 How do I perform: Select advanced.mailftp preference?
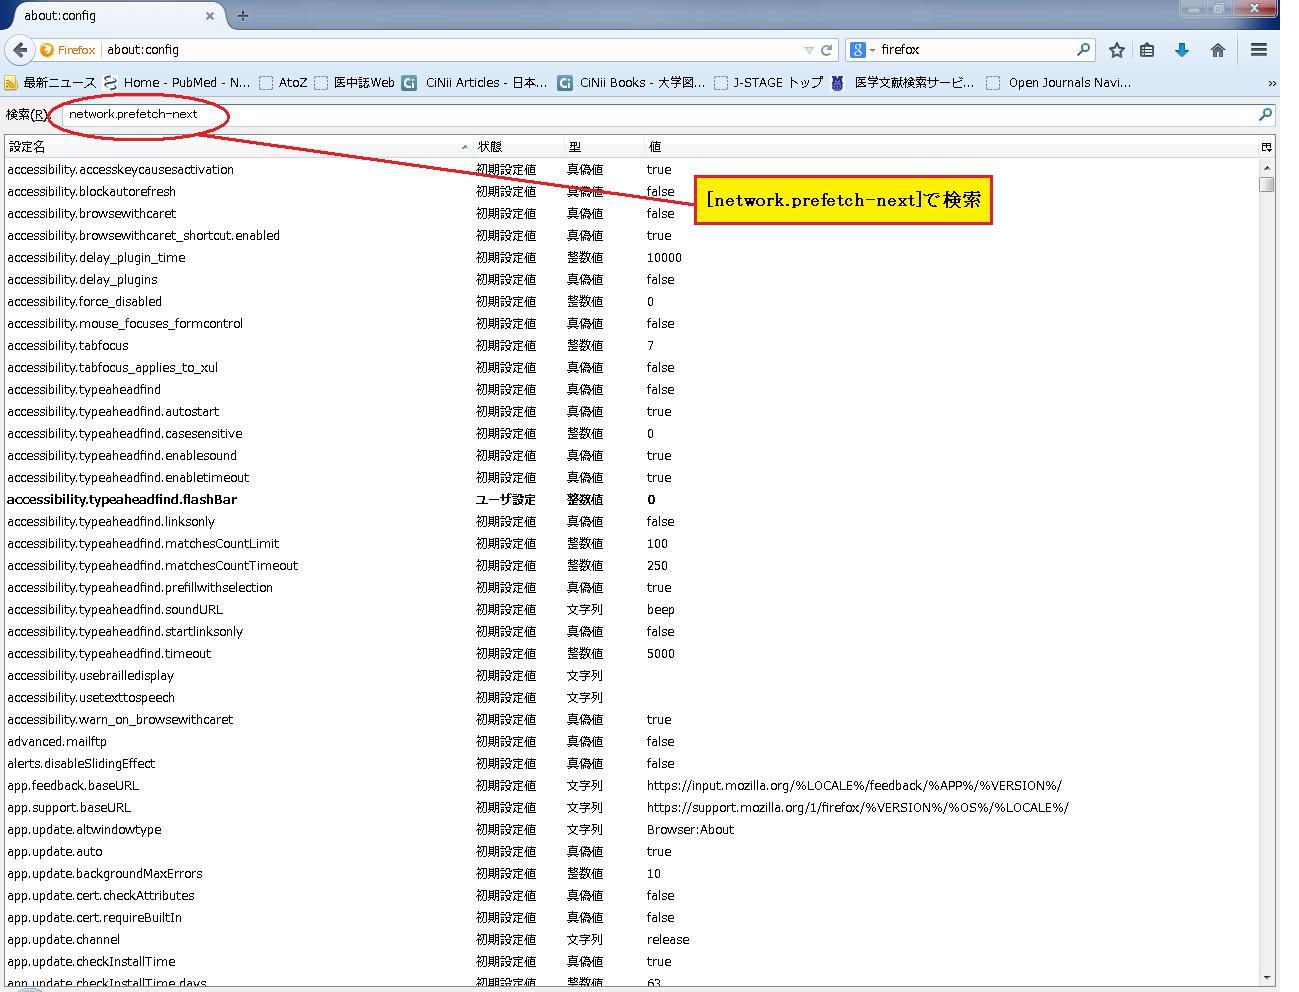coord(631,742)
